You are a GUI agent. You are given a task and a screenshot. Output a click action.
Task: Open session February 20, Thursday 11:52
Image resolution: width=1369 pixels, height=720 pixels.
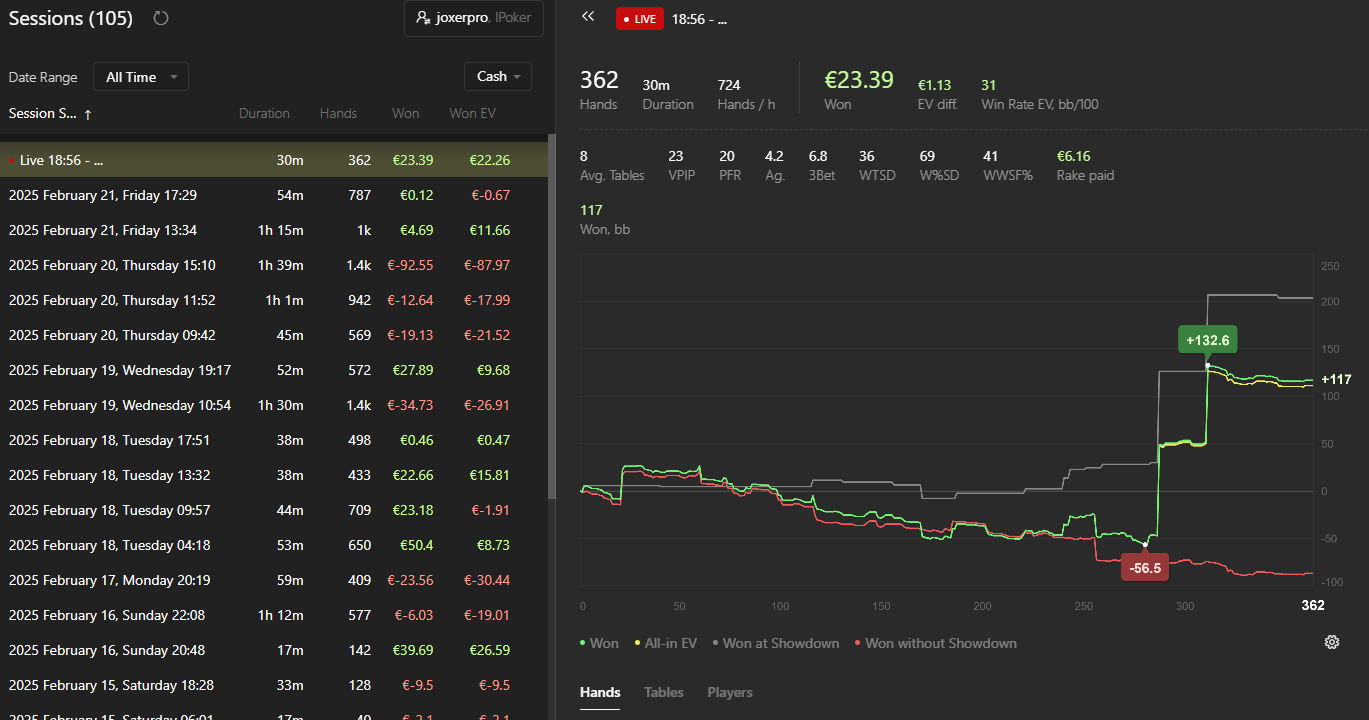[x=274, y=300]
